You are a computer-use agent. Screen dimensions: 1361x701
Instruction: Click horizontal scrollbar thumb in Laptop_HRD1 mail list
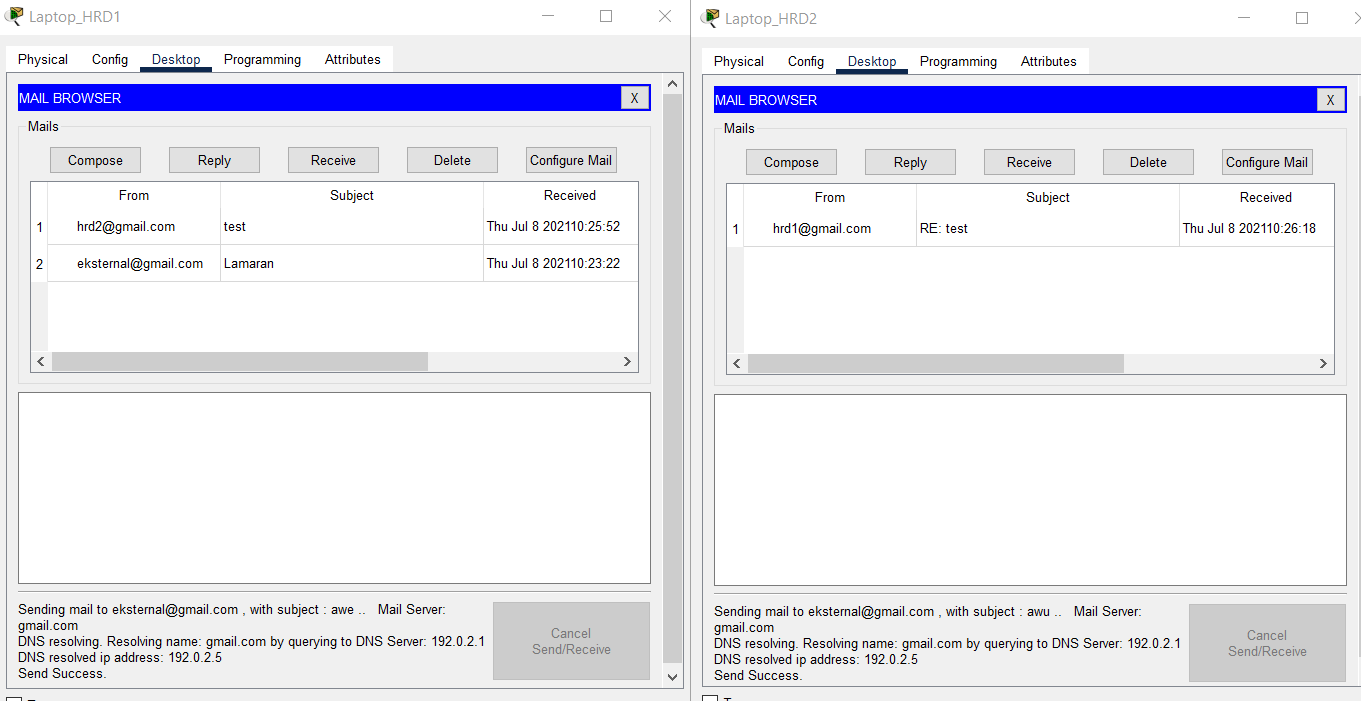click(240, 362)
